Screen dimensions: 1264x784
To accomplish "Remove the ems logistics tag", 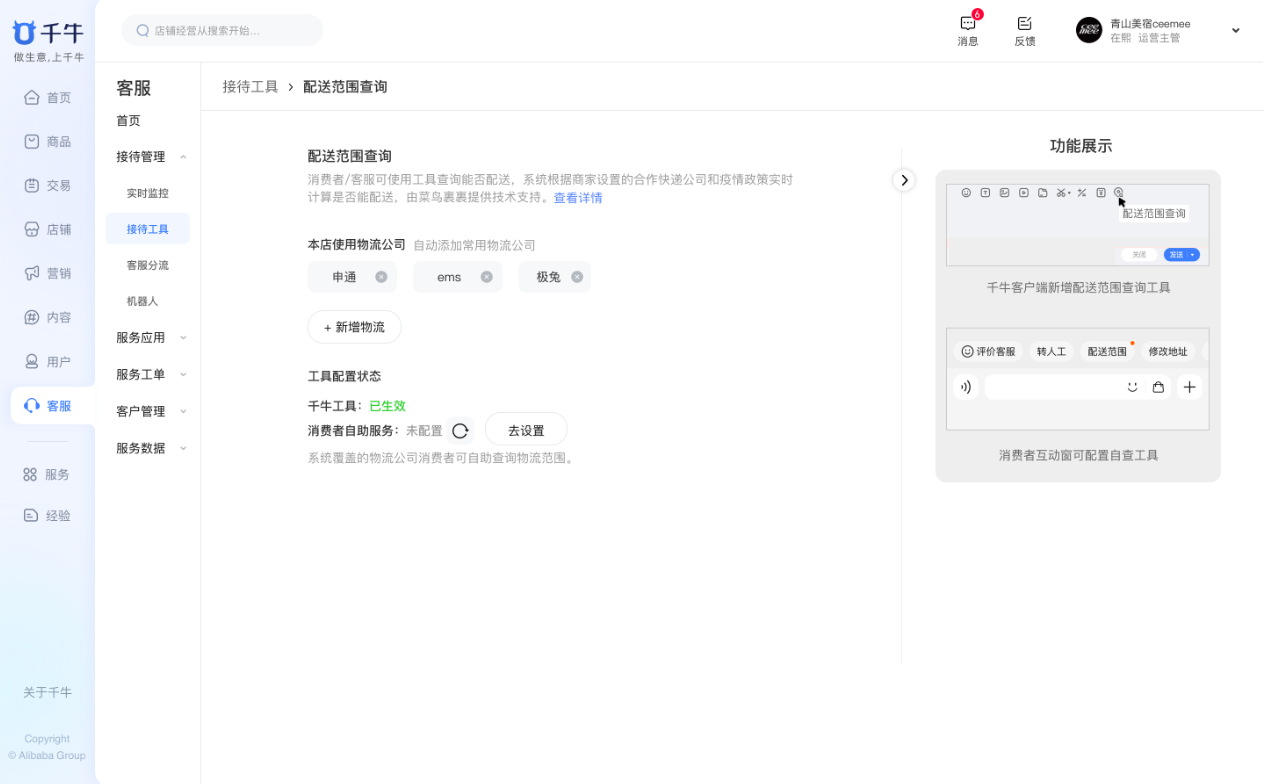I will click(x=486, y=277).
